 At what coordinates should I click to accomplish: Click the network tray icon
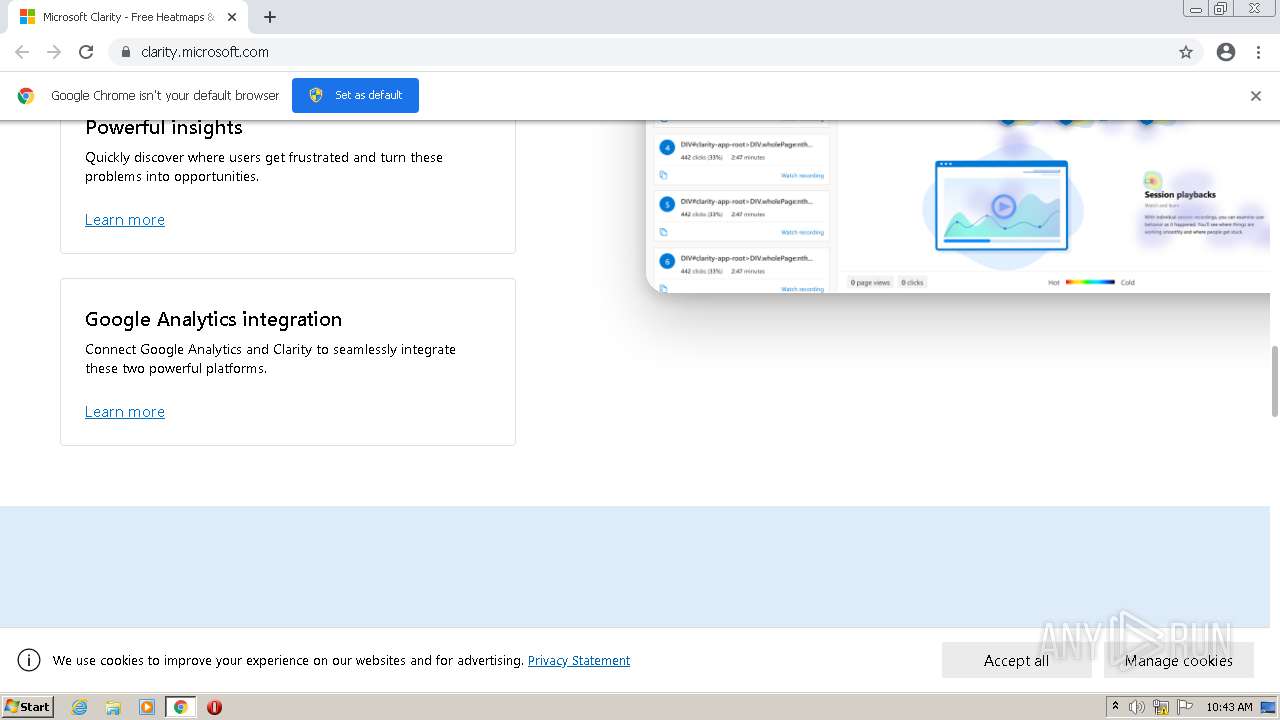click(x=1161, y=707)
